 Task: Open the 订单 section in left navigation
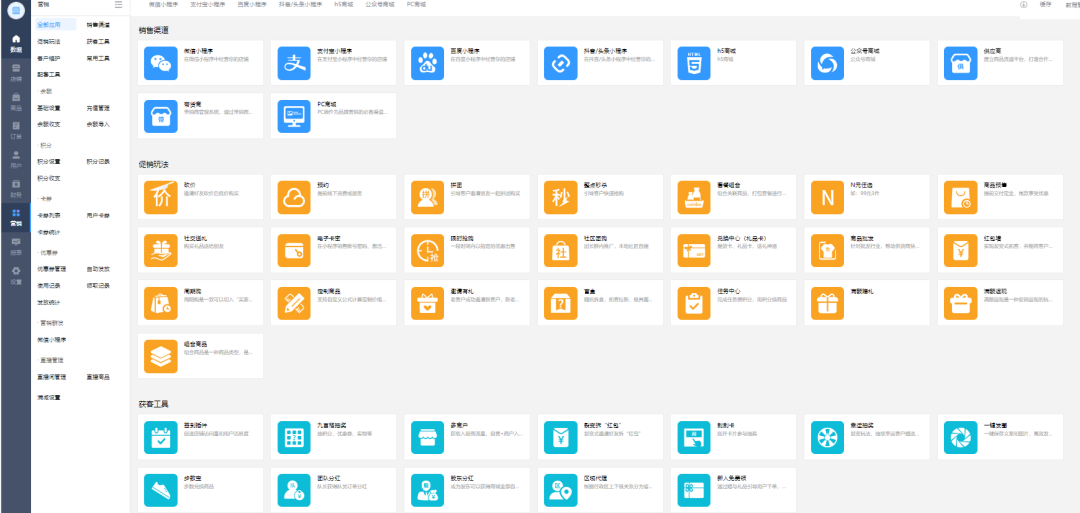click(x=16, y=130)
